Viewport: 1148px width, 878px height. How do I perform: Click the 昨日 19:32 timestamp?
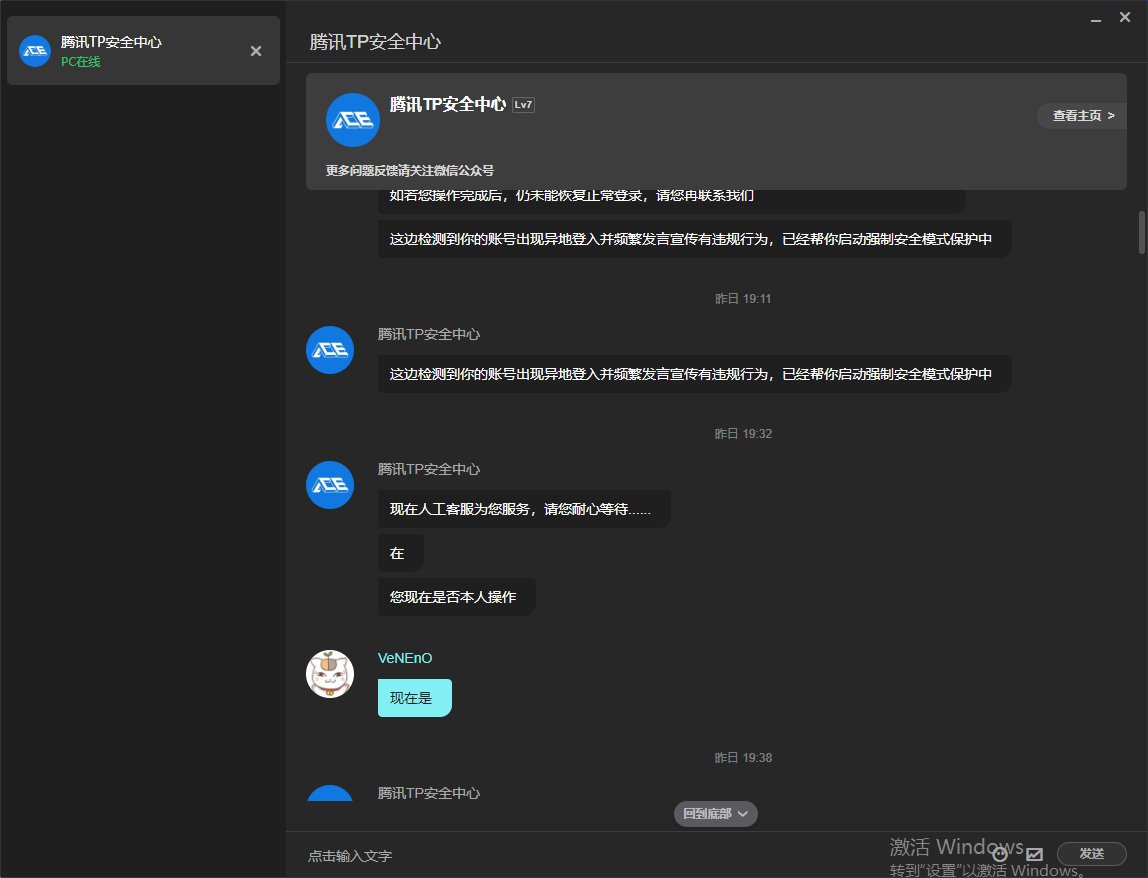click(x=742, y=434)
